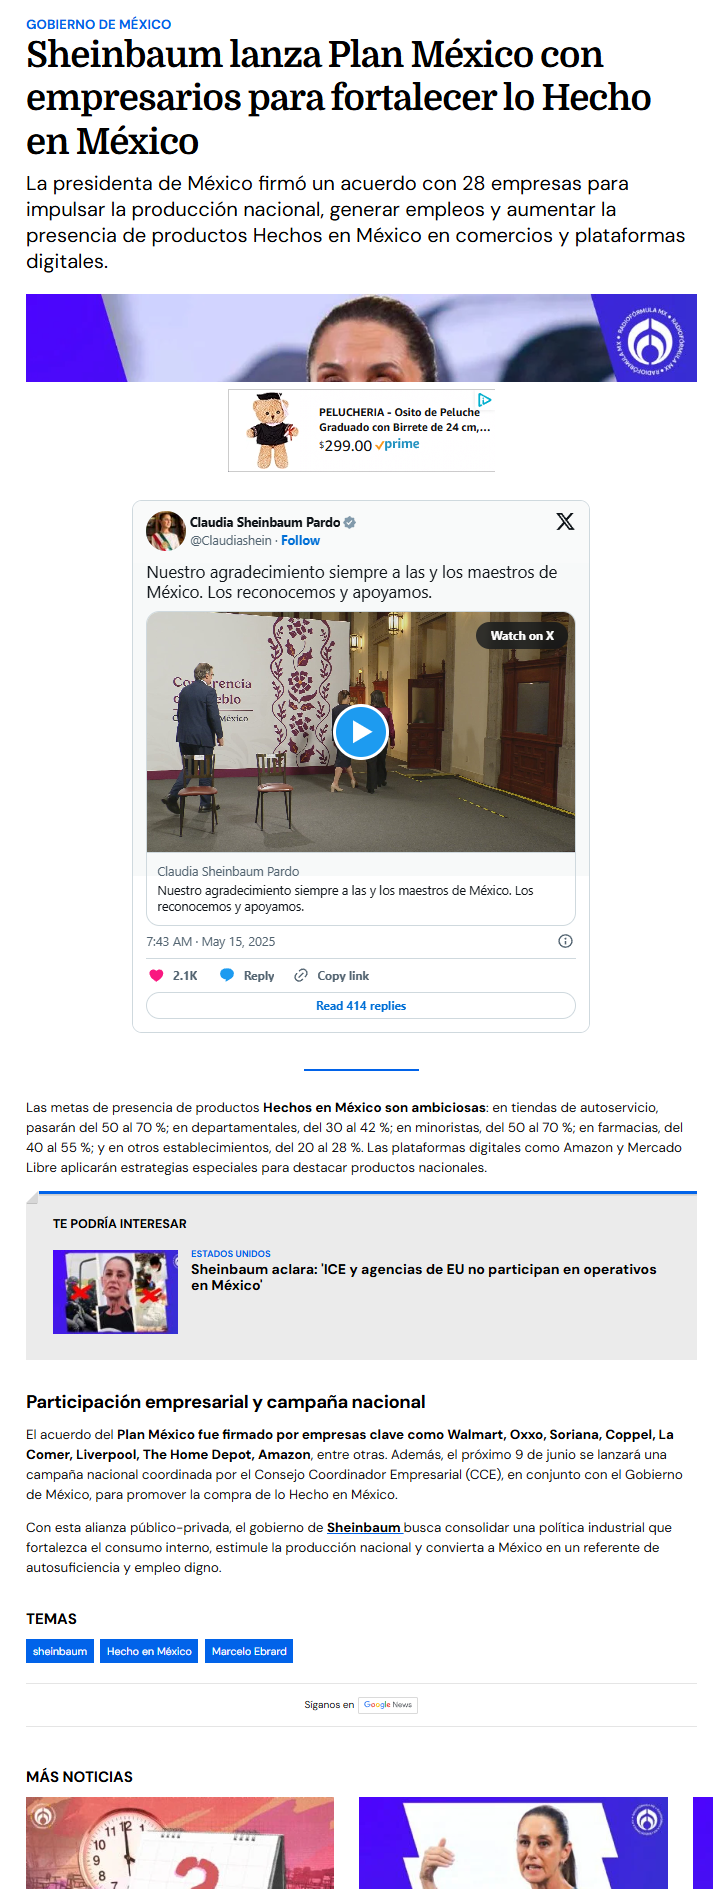The width and height of the screenshot is (713, 1889).
Task: Click the verified badge beside Claudia Sheinbaum Pardo
Action: point(350,522)
